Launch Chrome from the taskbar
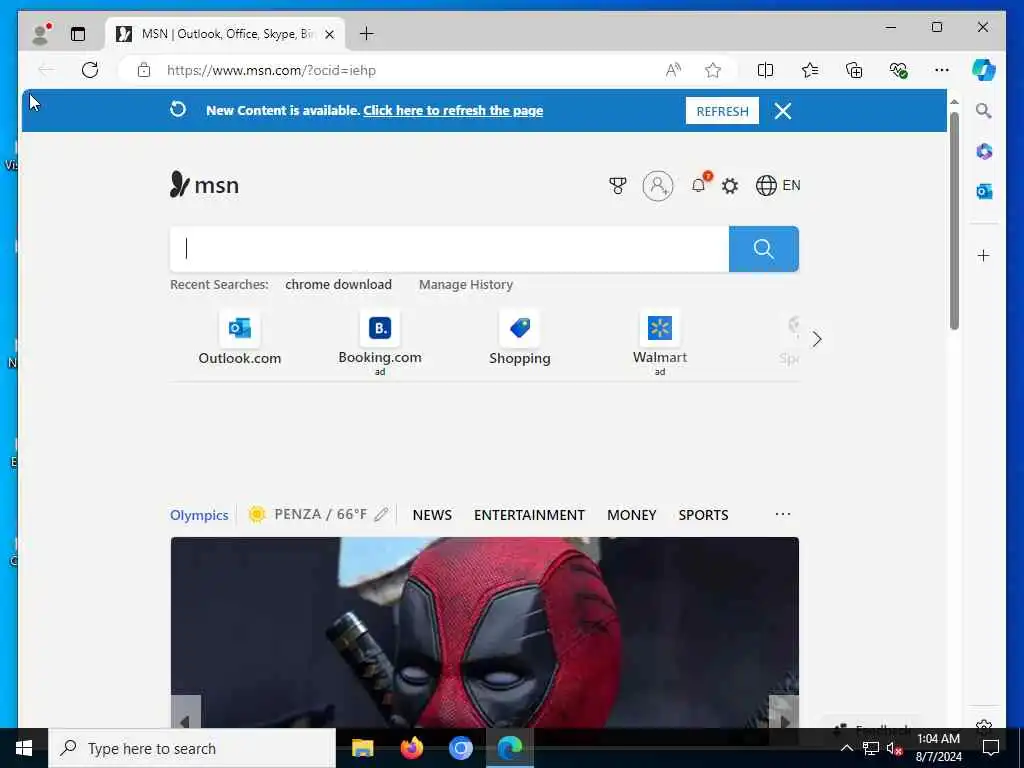 point(460,748)
